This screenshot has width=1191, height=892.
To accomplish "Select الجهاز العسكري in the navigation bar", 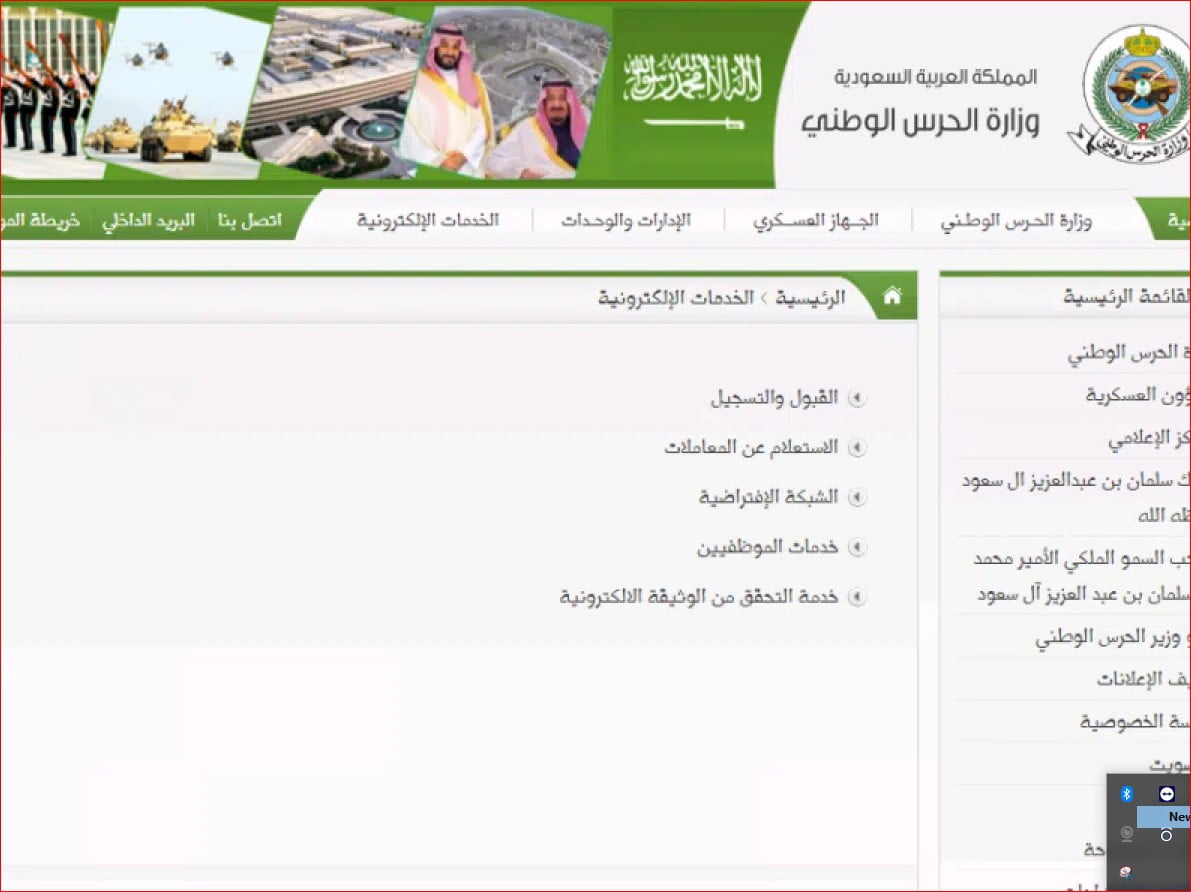I will (816, 220).
